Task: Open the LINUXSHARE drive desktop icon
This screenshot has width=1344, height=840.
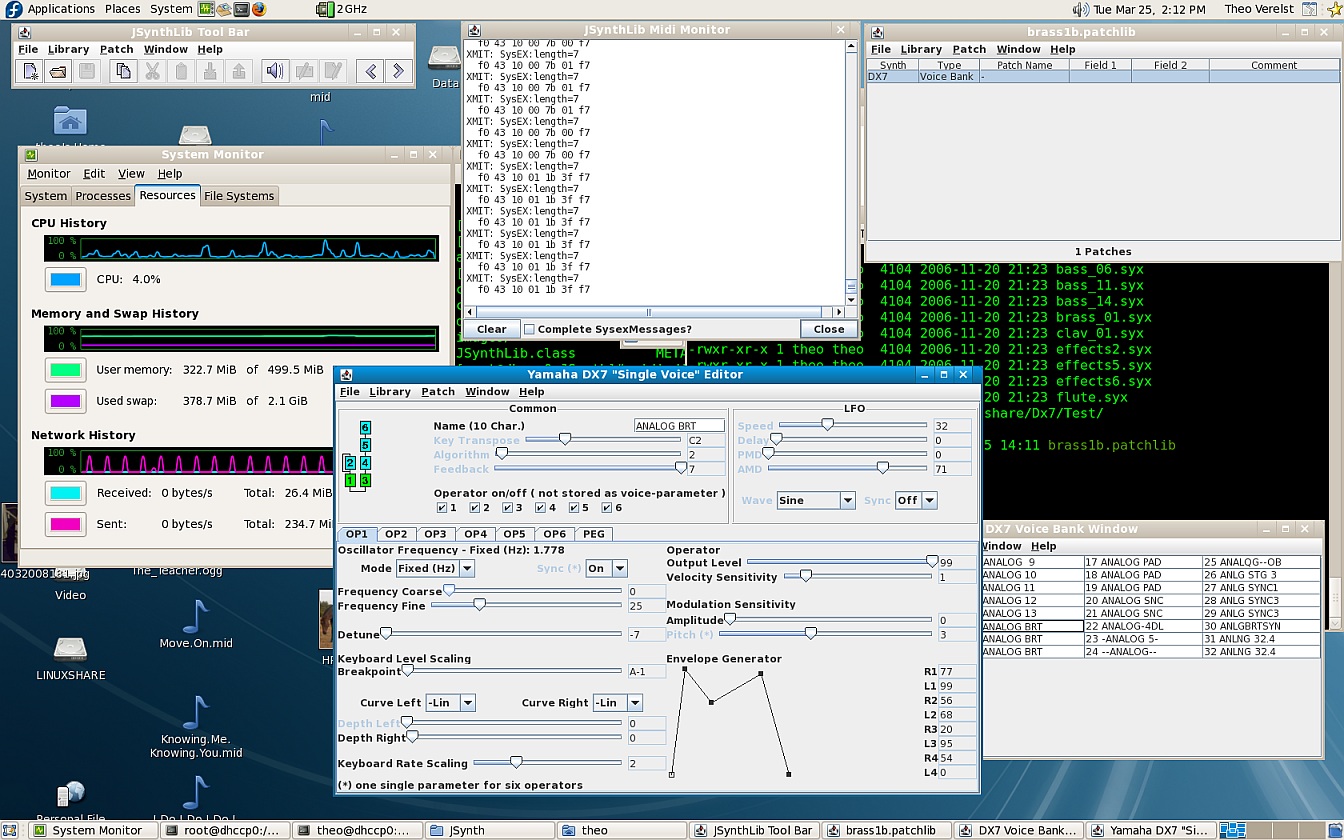Action: click(70, 650)
